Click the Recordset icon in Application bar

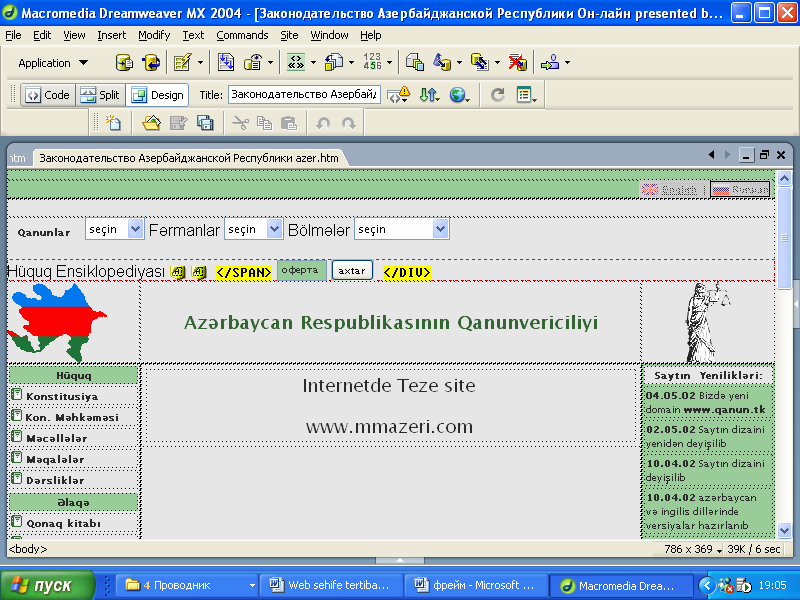pyautogui.click(x=124, y=63)
